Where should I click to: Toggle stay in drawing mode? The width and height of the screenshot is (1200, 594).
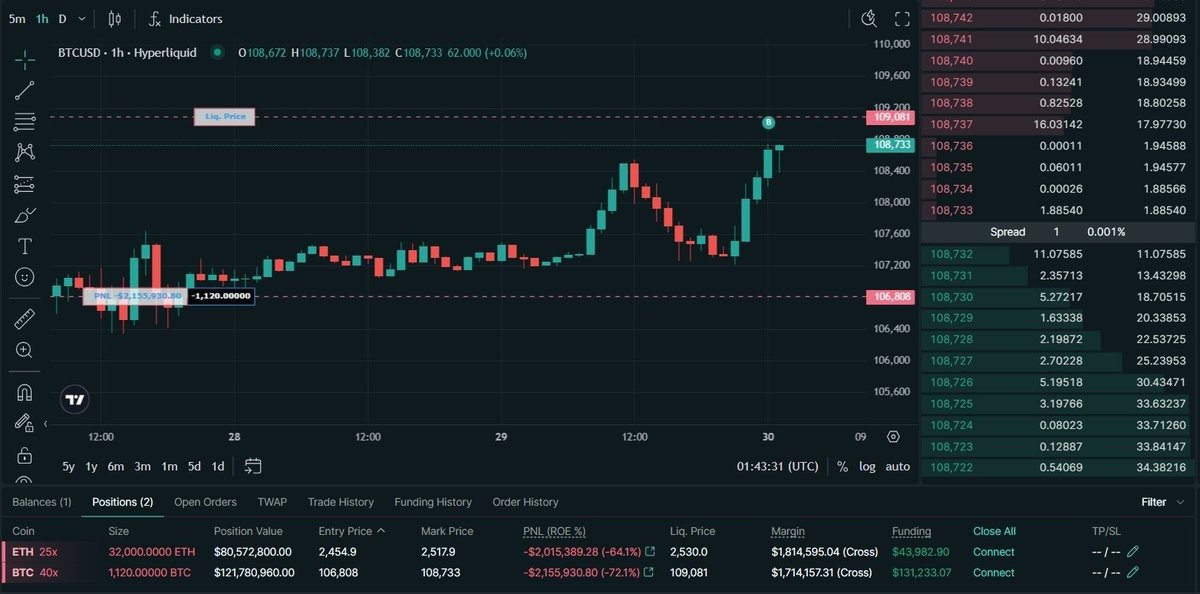pos(24,423)
